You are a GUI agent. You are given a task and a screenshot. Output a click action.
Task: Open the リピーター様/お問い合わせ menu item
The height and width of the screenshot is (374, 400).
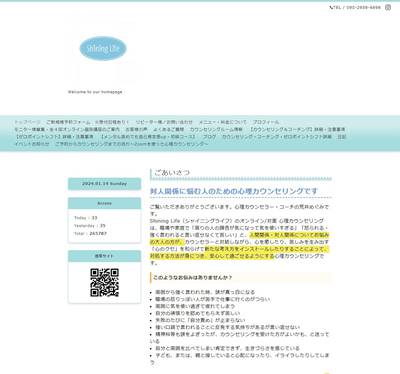pyautogui.click(x=164, y=122)
